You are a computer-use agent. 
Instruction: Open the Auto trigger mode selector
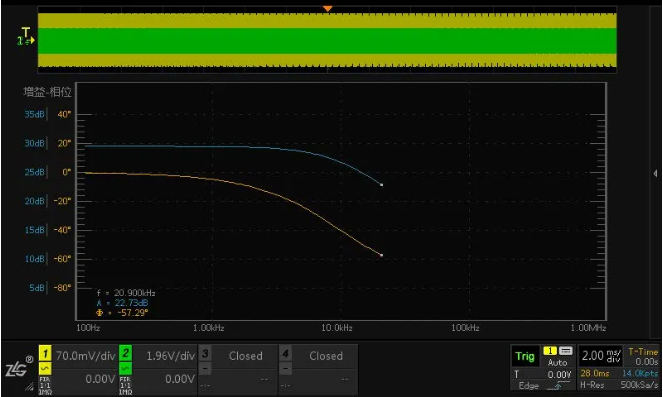558,362
